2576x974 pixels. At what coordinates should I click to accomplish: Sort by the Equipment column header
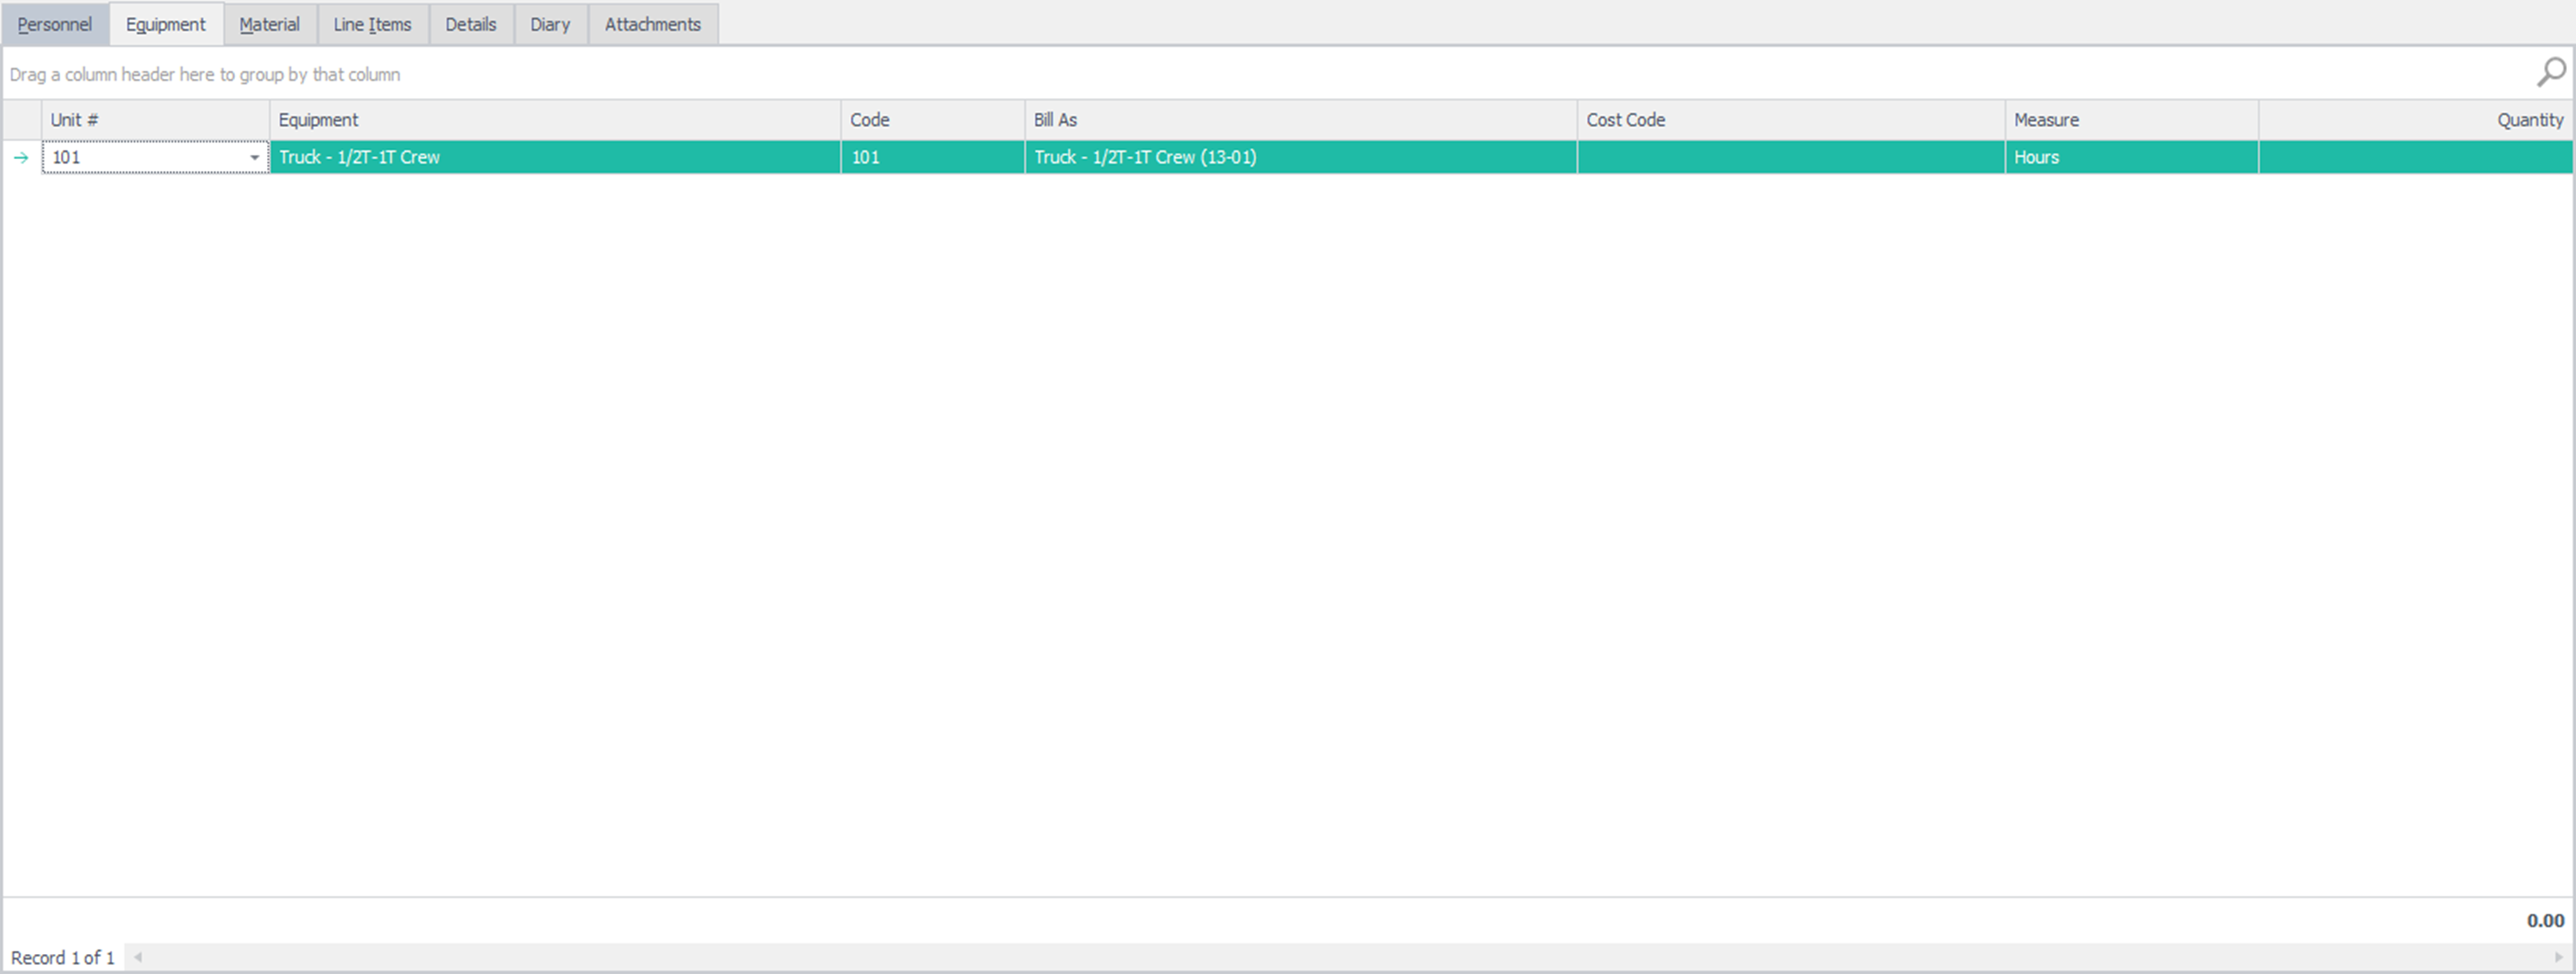point(555,120)
